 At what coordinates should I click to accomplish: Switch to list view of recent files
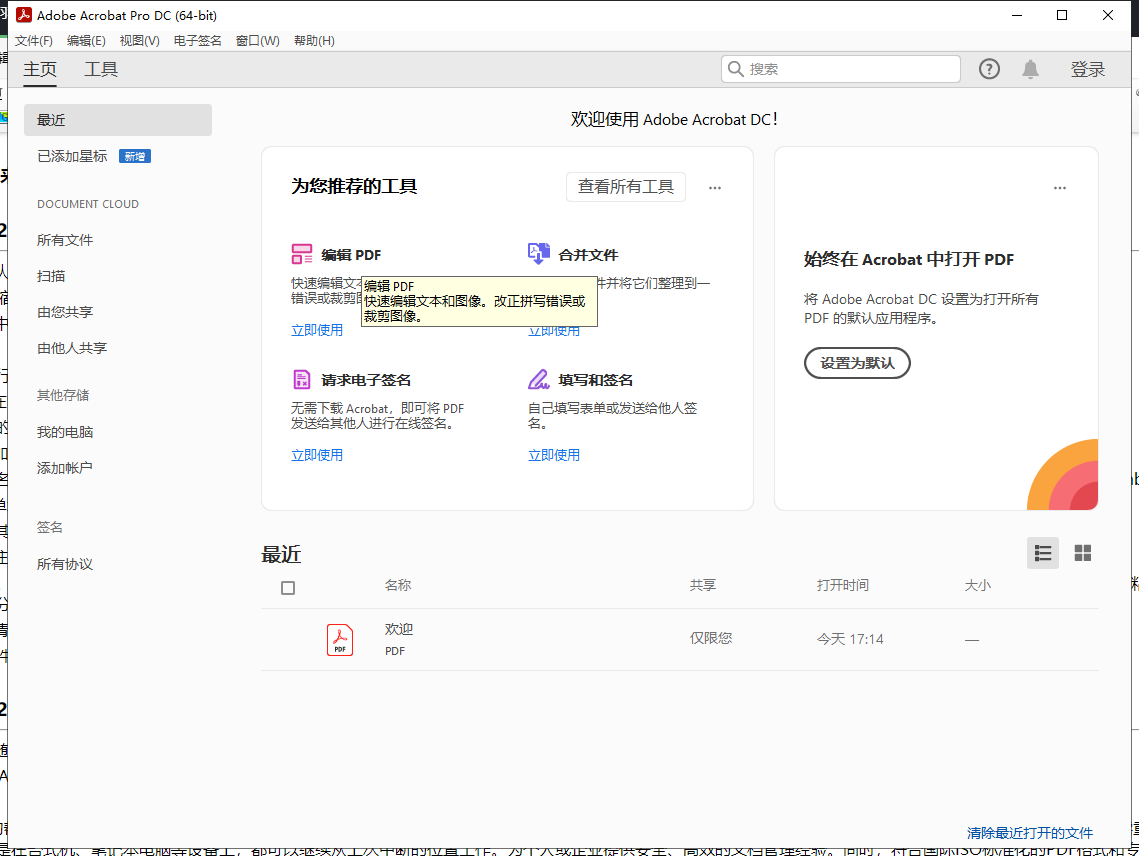tap(1043, 553)
